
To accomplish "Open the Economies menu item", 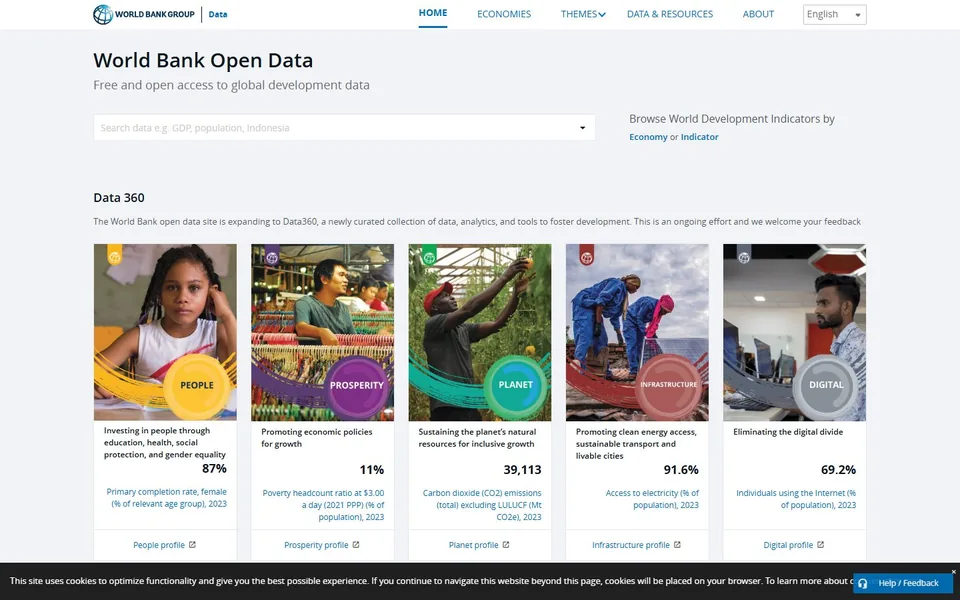I will coord(504,14).
